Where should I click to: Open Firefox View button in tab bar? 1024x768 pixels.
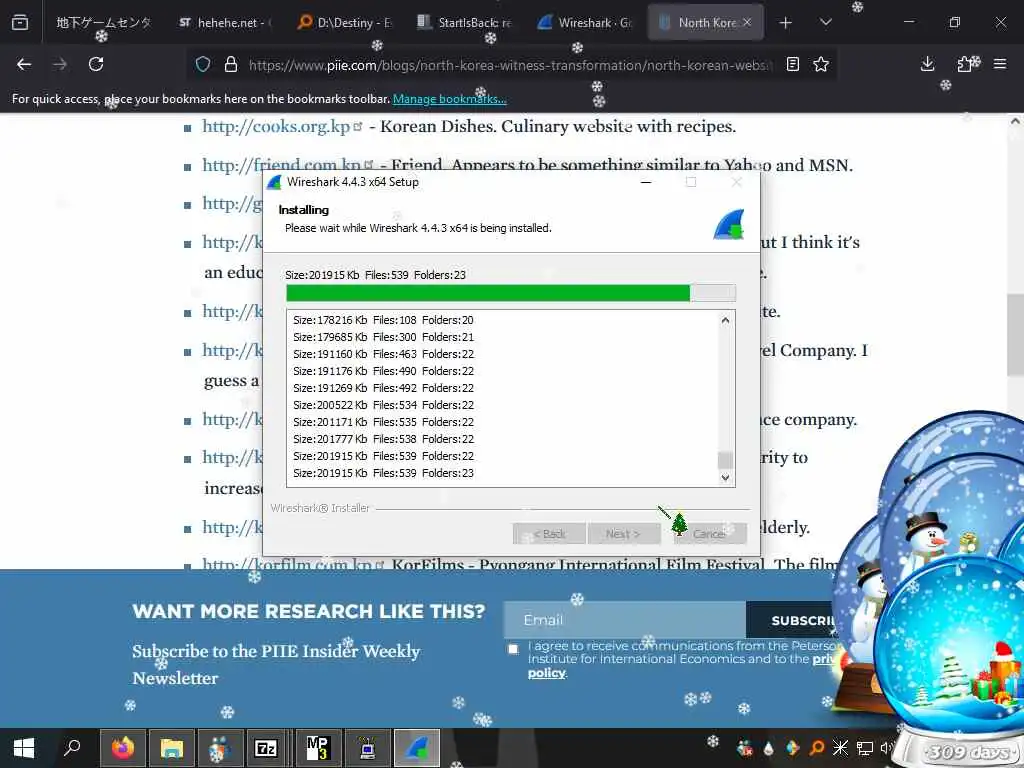pyautogui.click(x=20, y=22)
